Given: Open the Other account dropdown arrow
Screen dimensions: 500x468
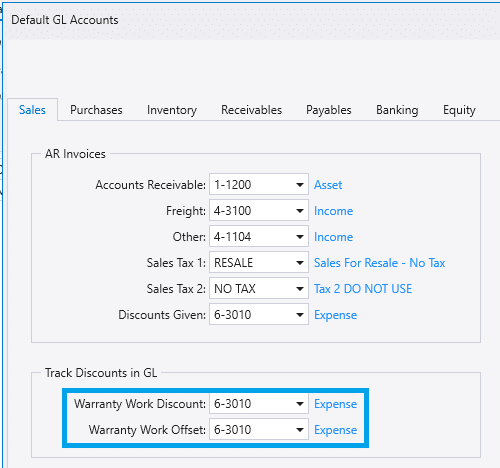Looking at the screenshot, I should coord(300,237).
